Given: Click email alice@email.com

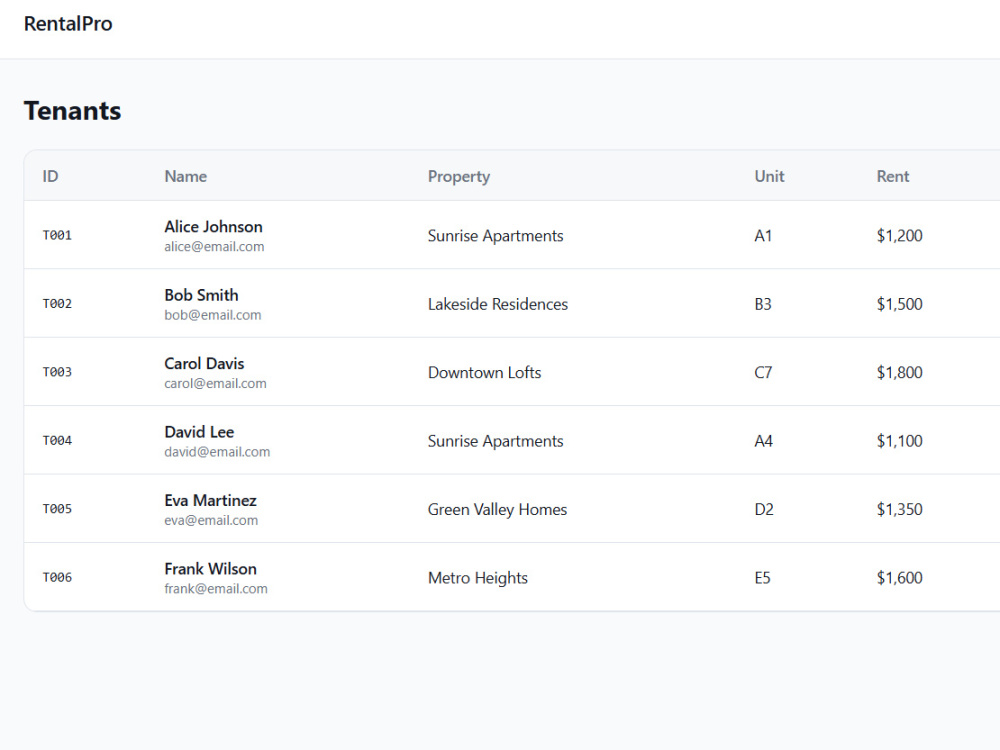Looking at the screenshot, I should tap(214, 247).
